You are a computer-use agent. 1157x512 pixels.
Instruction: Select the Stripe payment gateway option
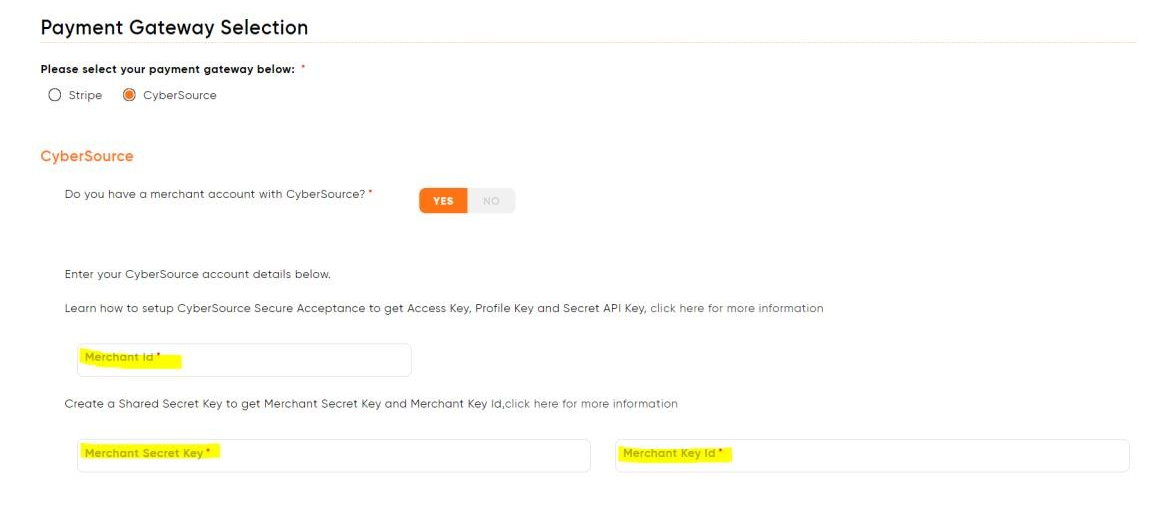pyautogui.click(x=55, y=95)
